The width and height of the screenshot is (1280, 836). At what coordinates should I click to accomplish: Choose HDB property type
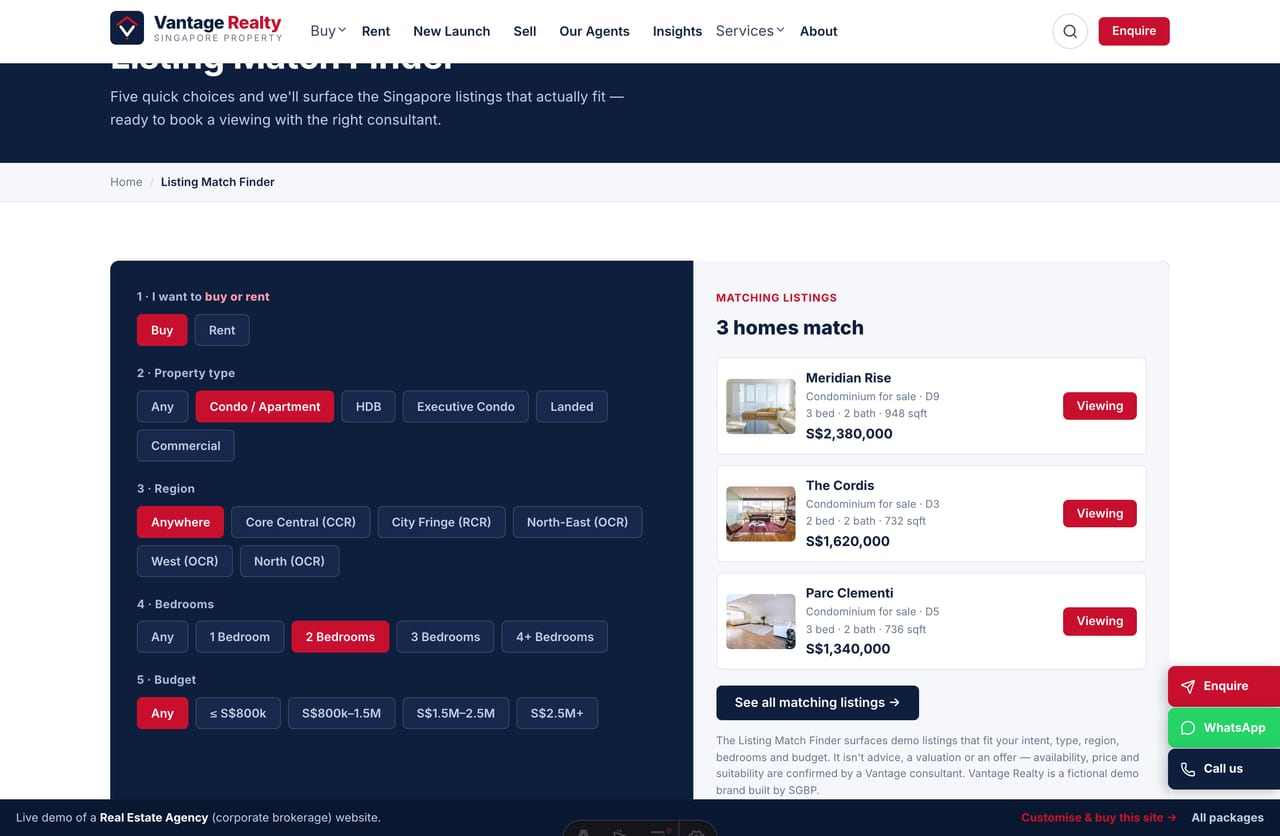pyautogui.click(x=368, y=407)
